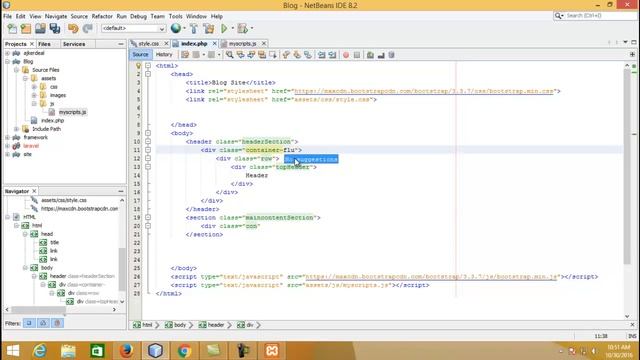The height and width of the screenshot is (360, 640).
Task: Toggle the first Navigator filter button
Action: 29,323
